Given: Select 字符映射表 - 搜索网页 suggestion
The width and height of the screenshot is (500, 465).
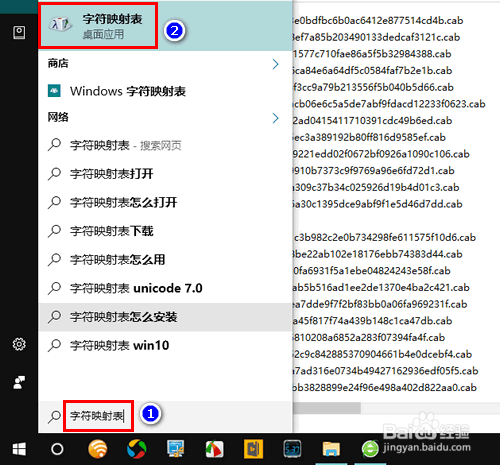Looking at the screenshot, I should pos(165,145).
